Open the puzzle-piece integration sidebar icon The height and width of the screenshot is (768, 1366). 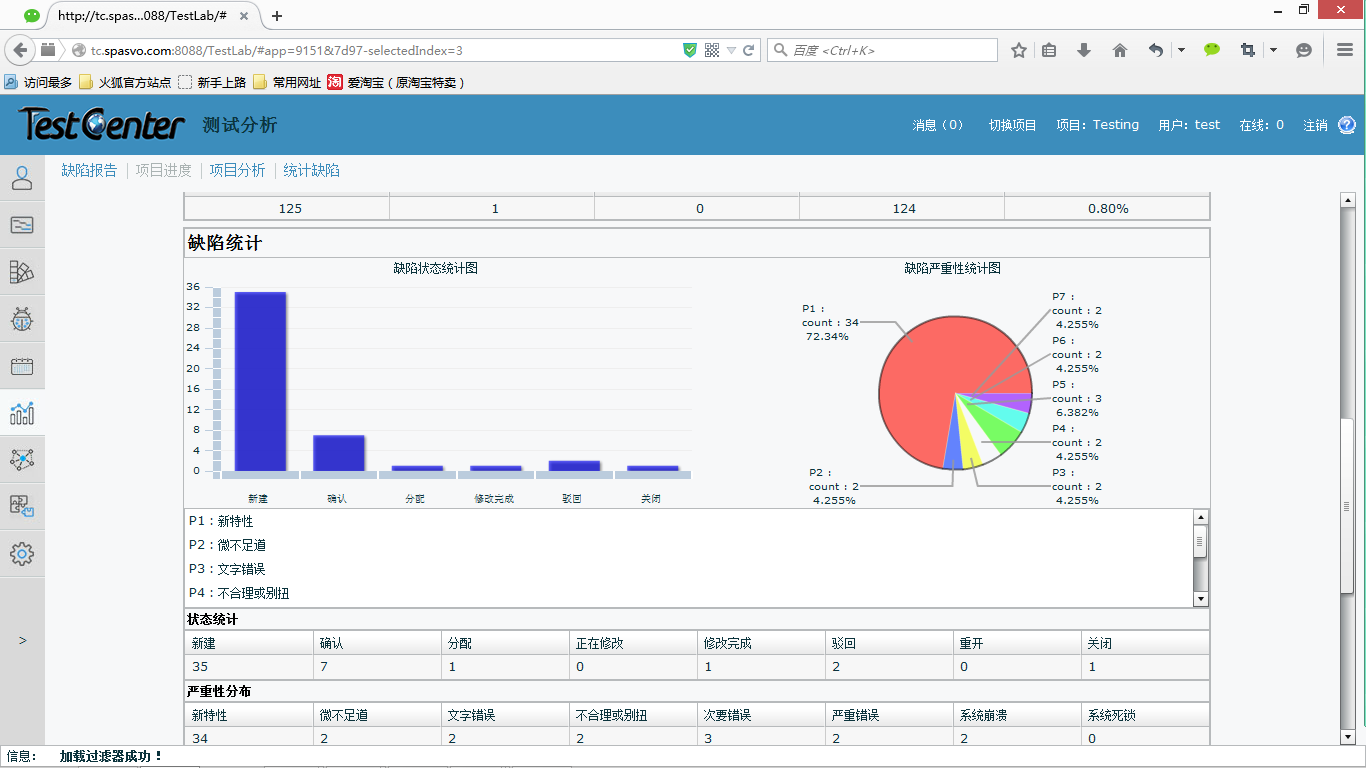pyautogui.click(x=22, y=506)
